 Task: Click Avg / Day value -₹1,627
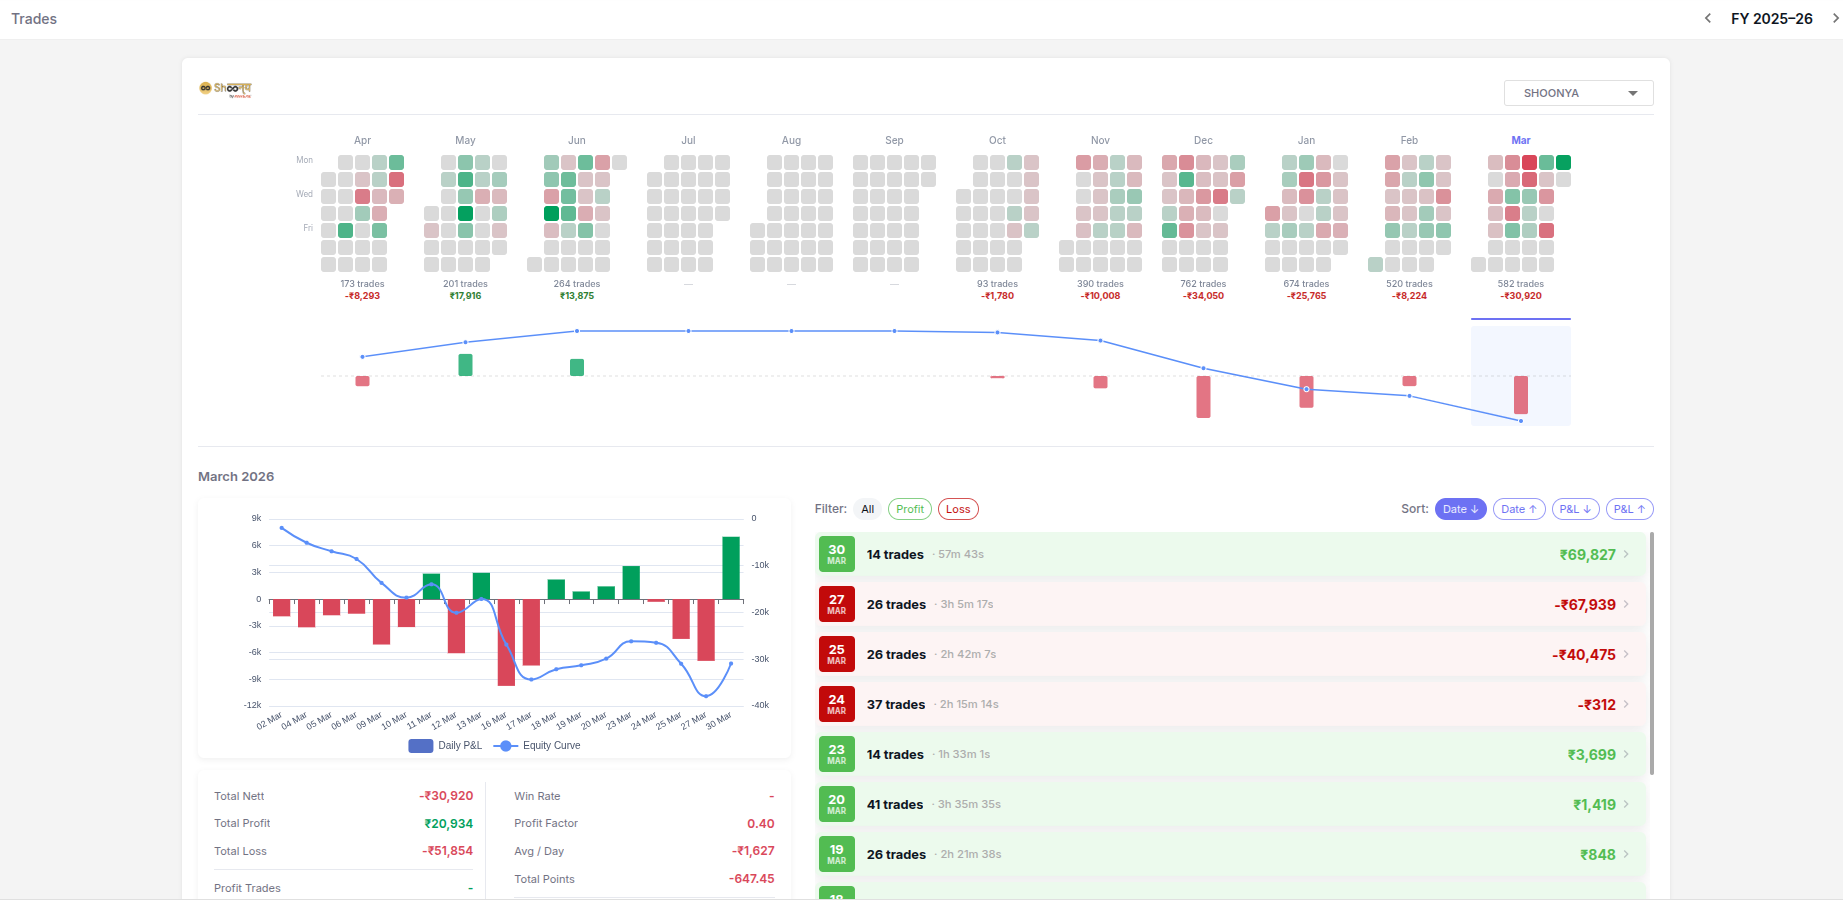(753, 851)
